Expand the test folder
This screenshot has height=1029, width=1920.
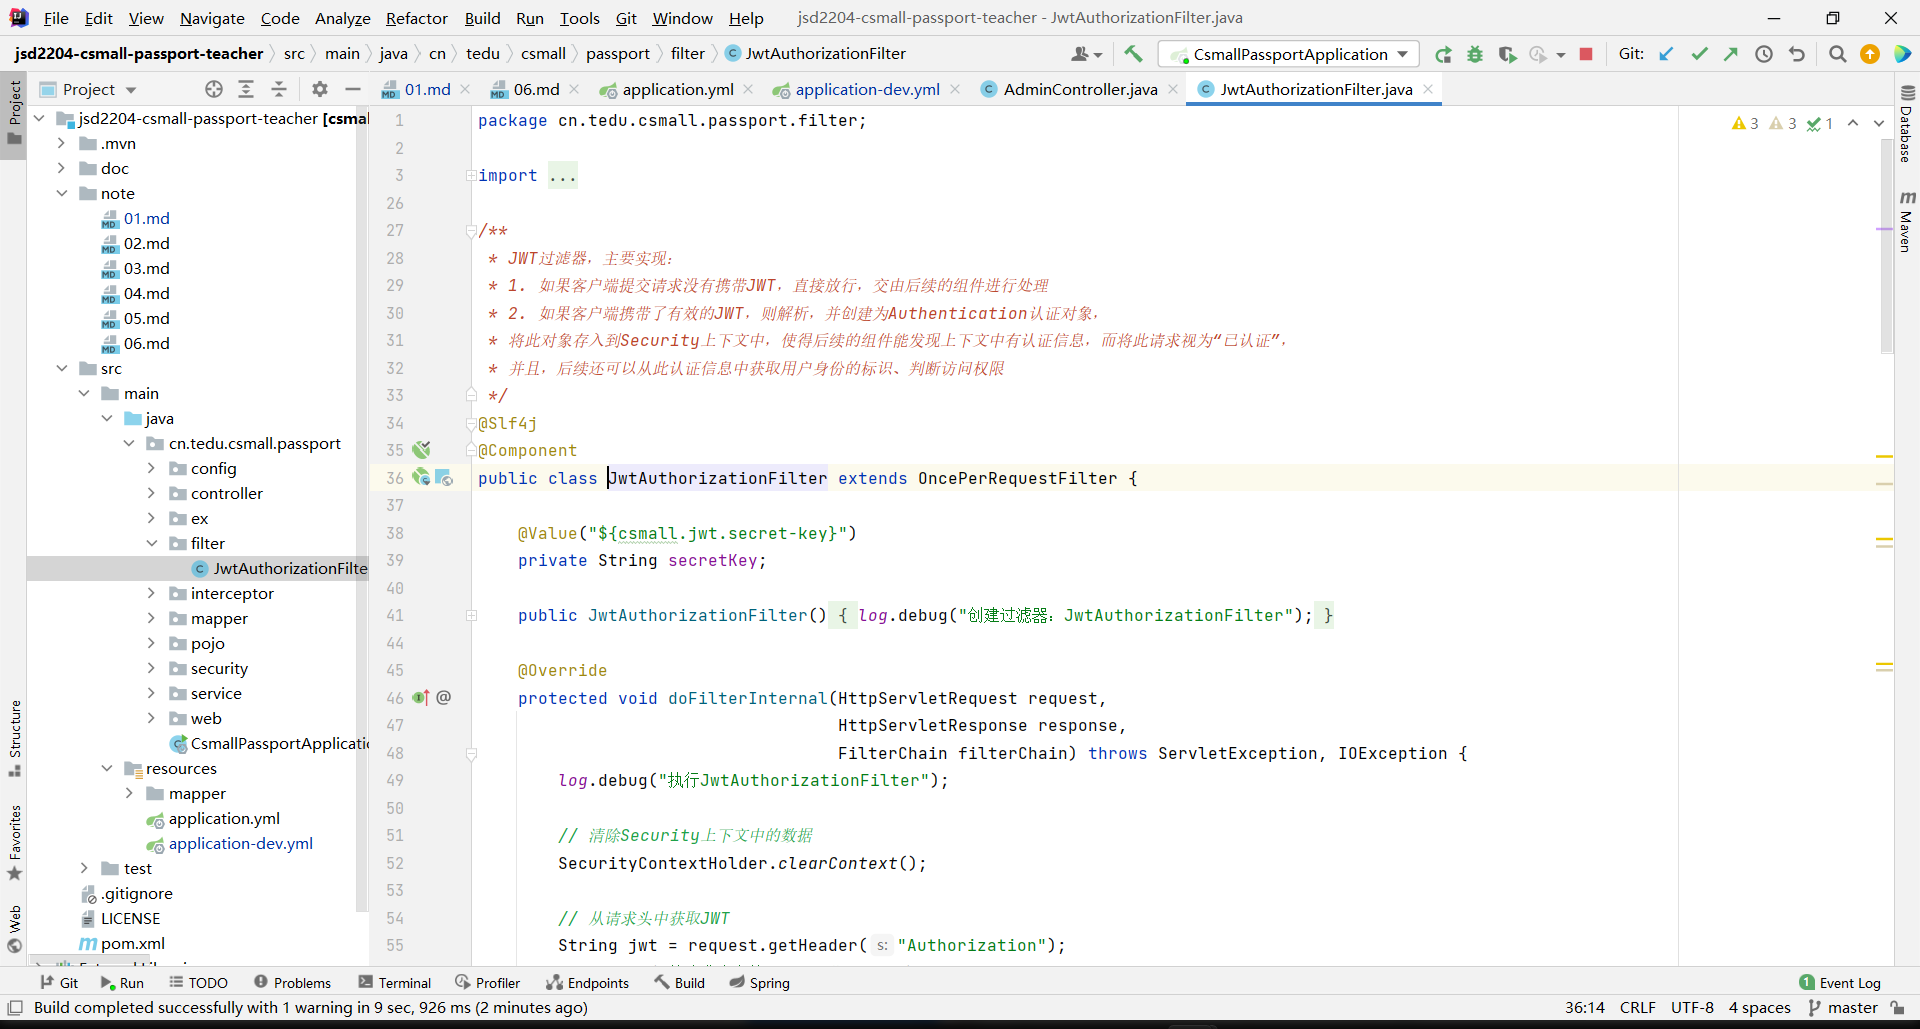[84, 868]
